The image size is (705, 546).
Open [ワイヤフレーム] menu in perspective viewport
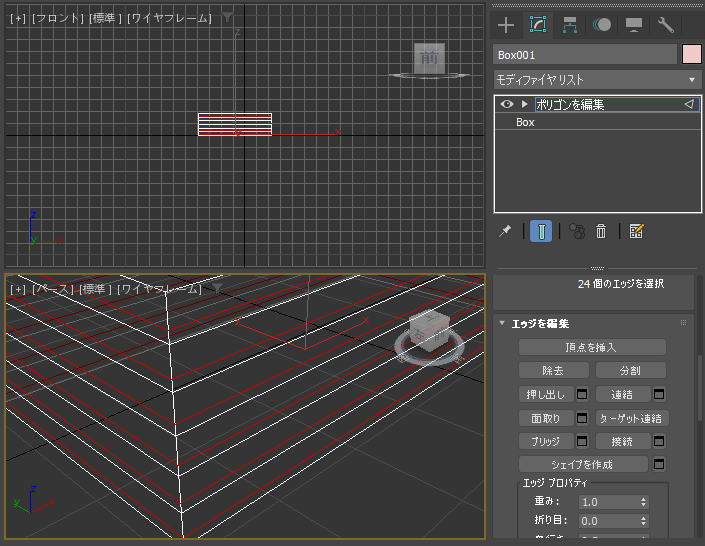pos(159,289)
